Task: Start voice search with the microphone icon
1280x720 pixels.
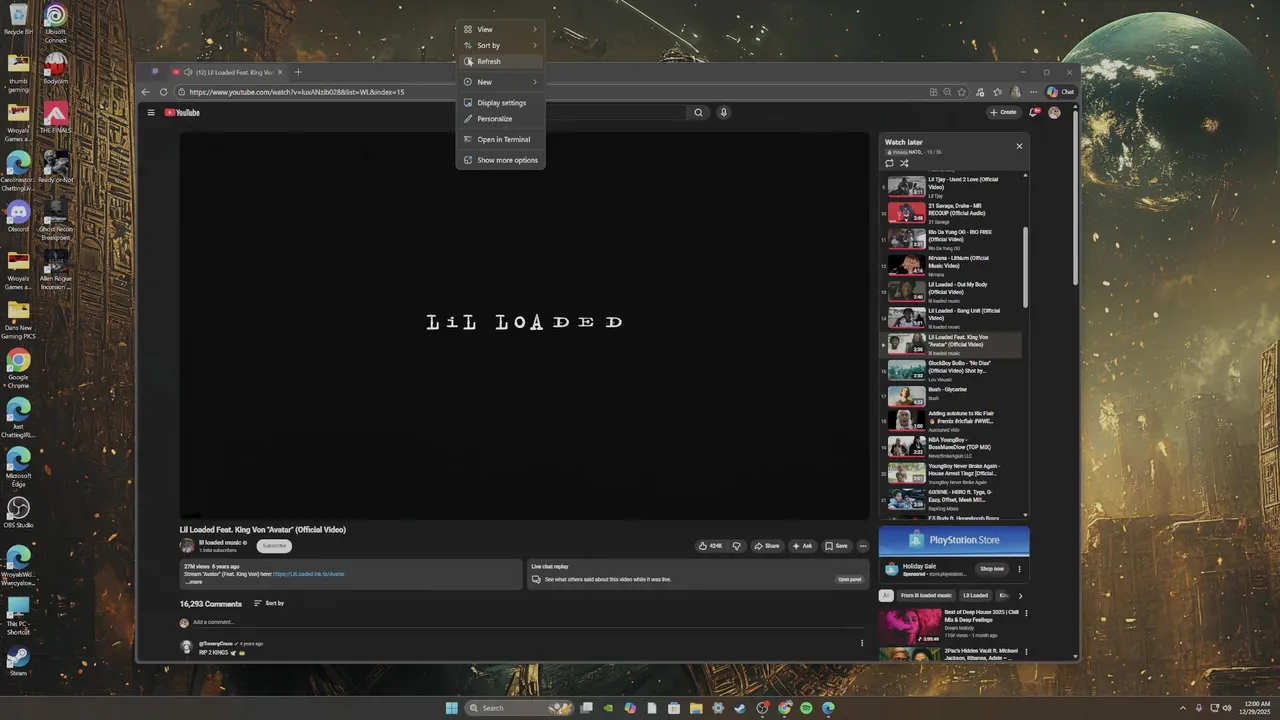Action: [723, 112]
